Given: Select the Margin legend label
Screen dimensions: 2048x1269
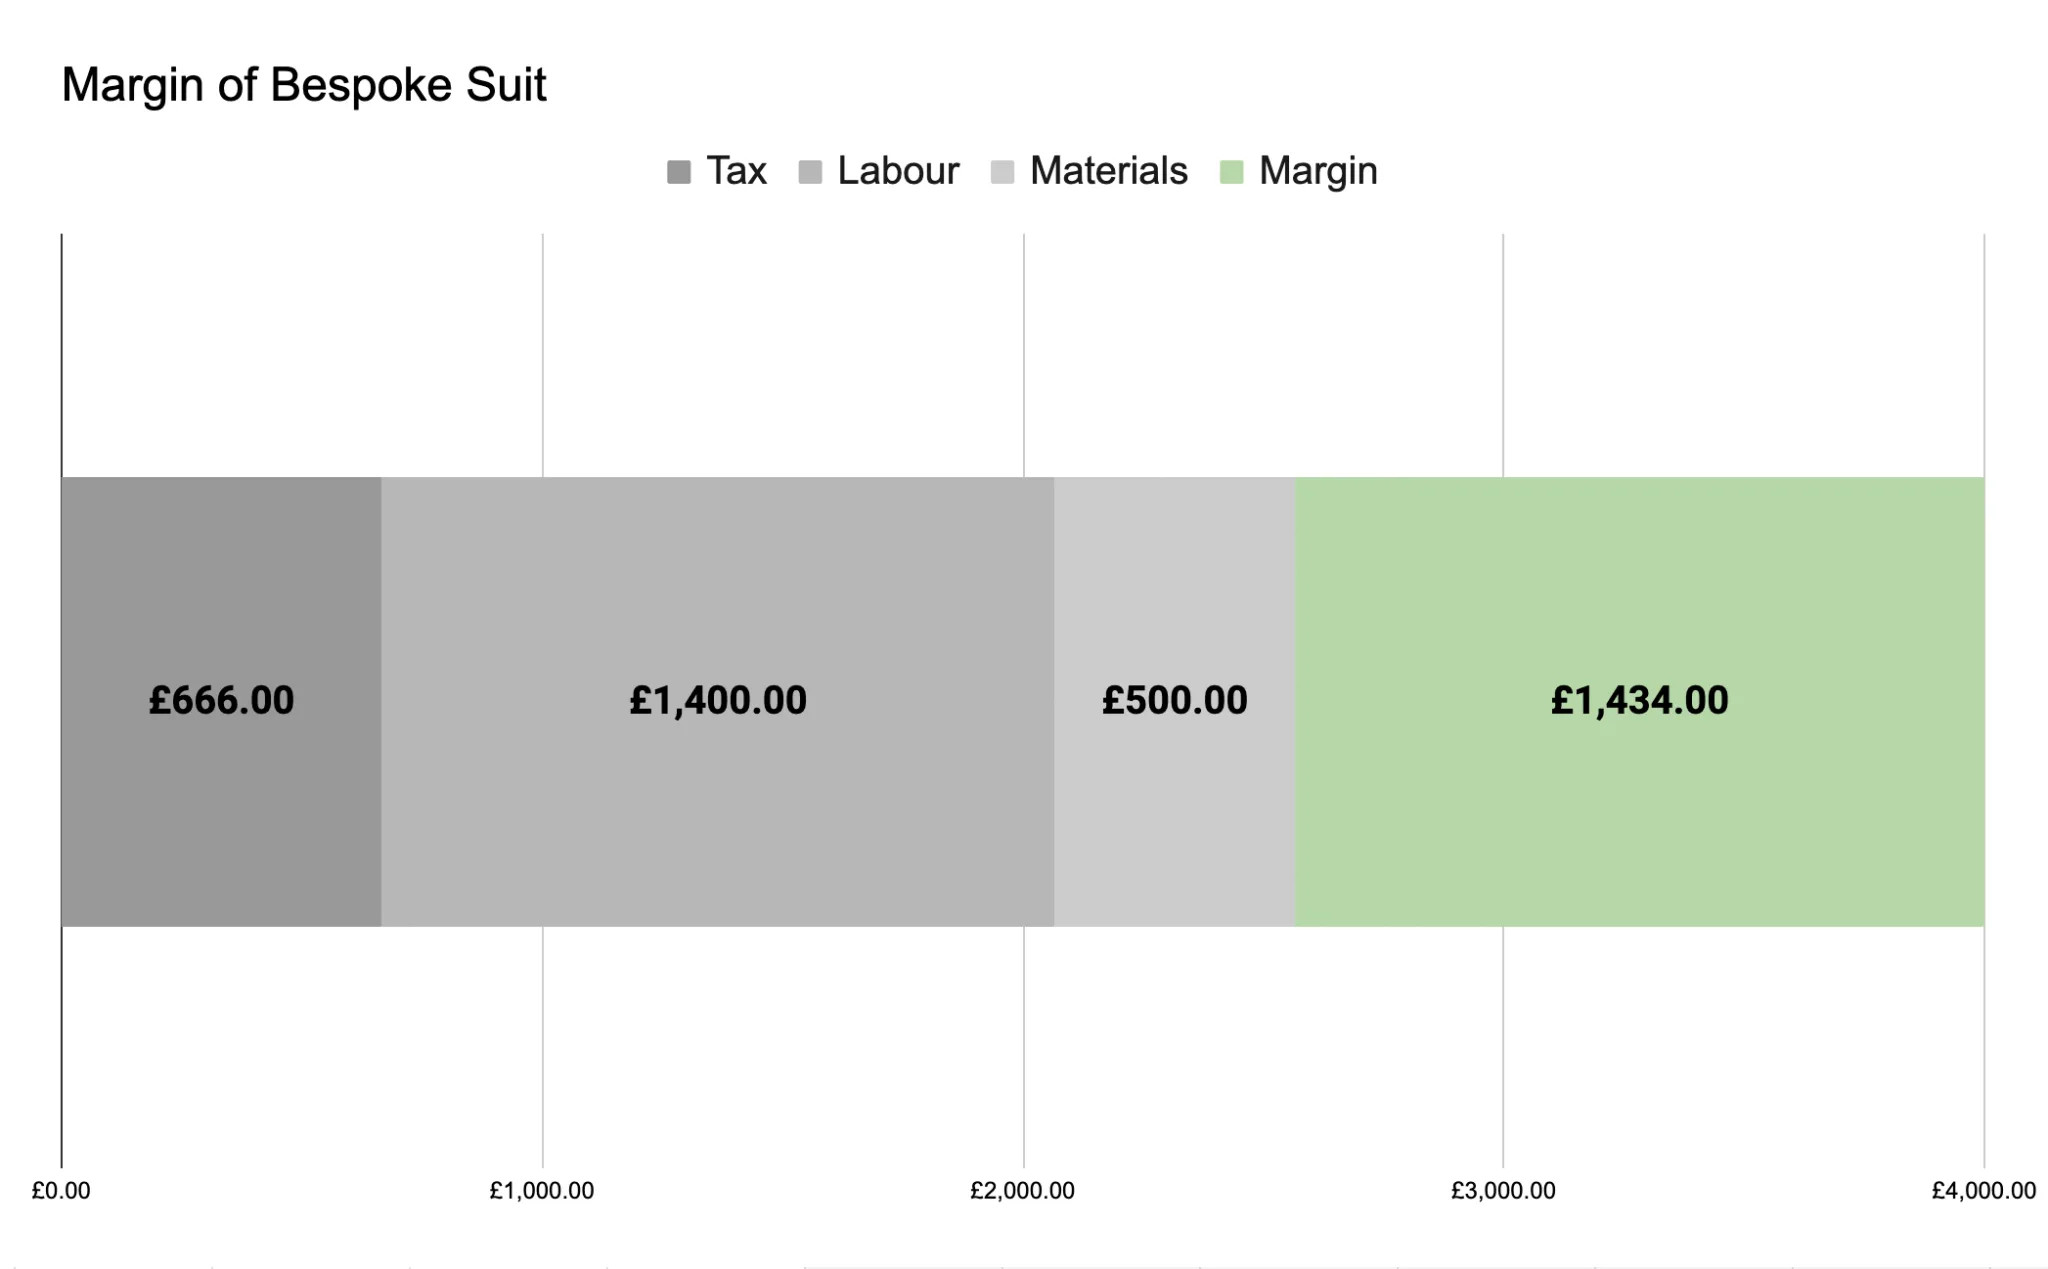Looking at the screenshot, I should click(1318, 172).
